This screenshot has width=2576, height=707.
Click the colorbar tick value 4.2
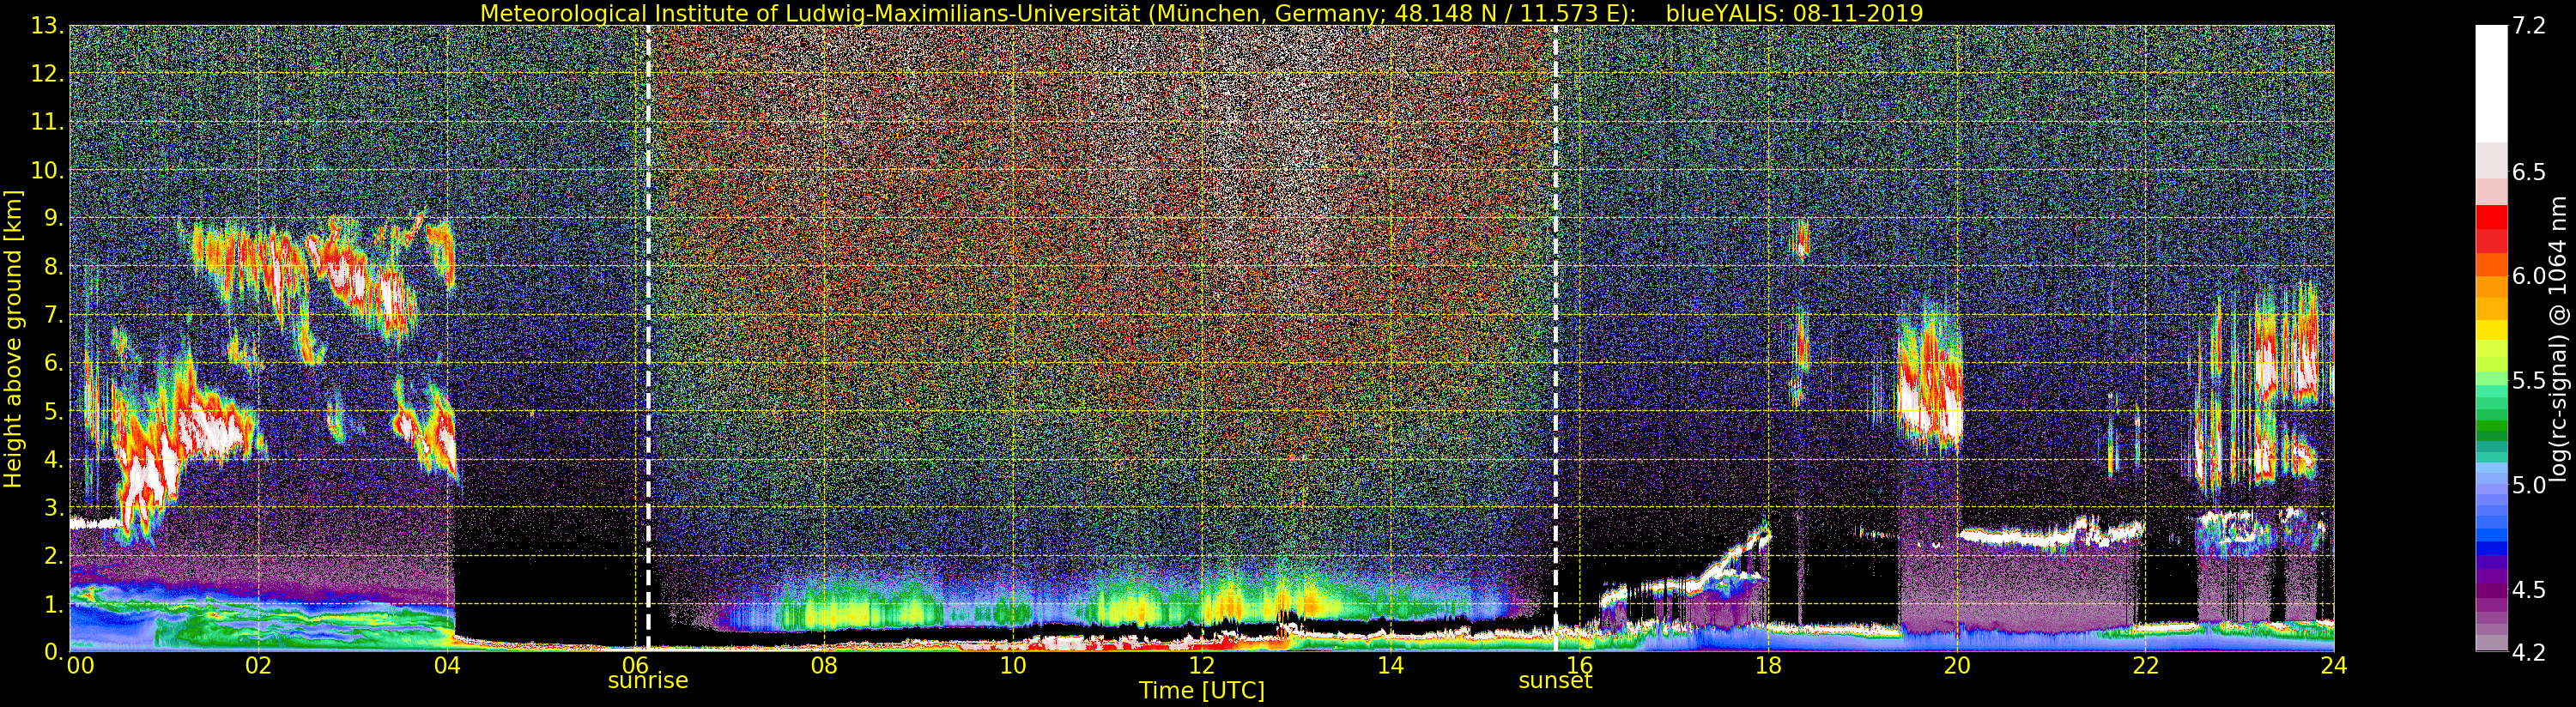tap(2528, 652)
